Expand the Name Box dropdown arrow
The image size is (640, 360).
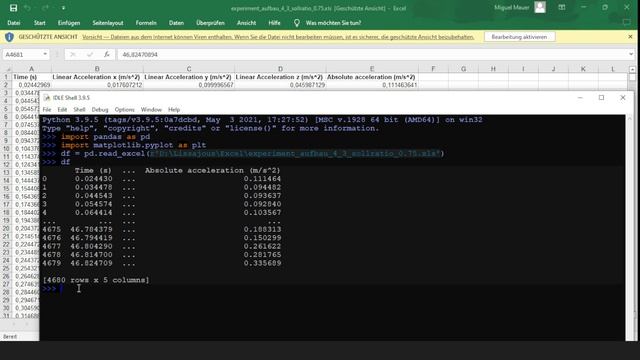pyautogui.click(x=45, y=54)
